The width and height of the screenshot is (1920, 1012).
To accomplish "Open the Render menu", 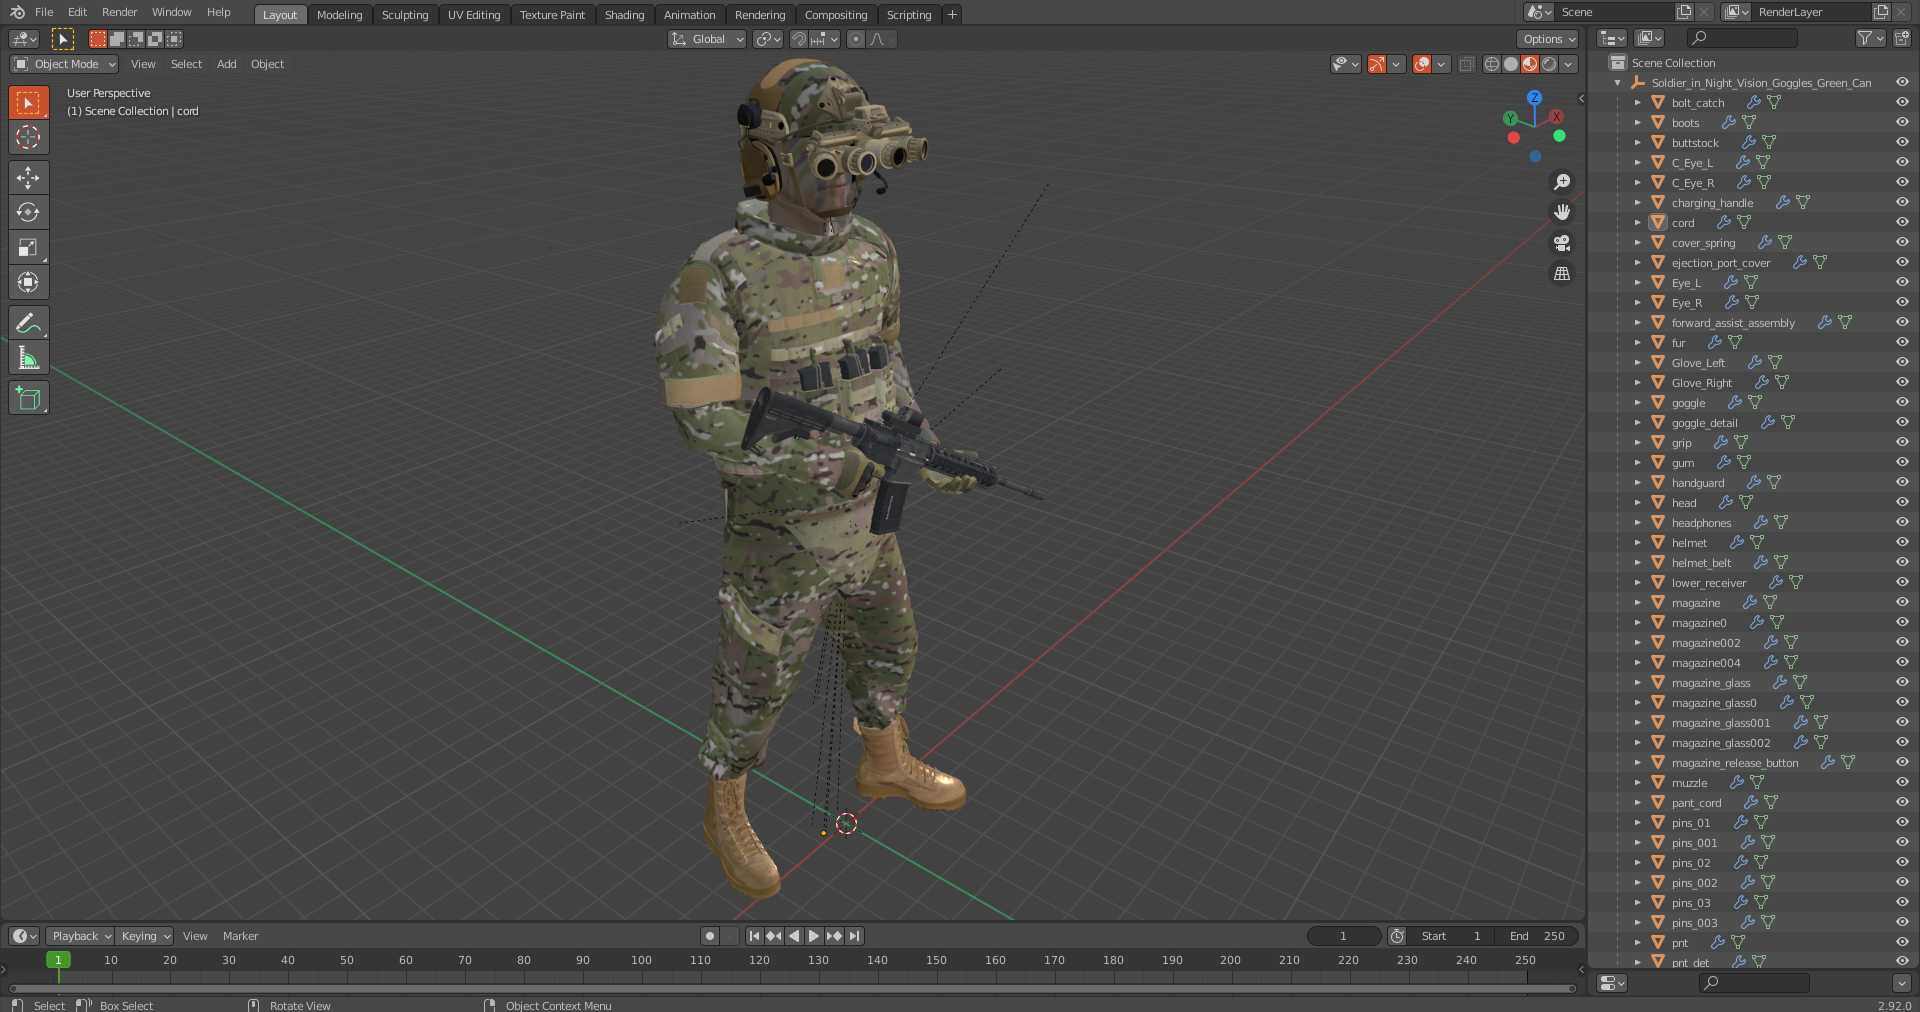I will click(119, 12).
